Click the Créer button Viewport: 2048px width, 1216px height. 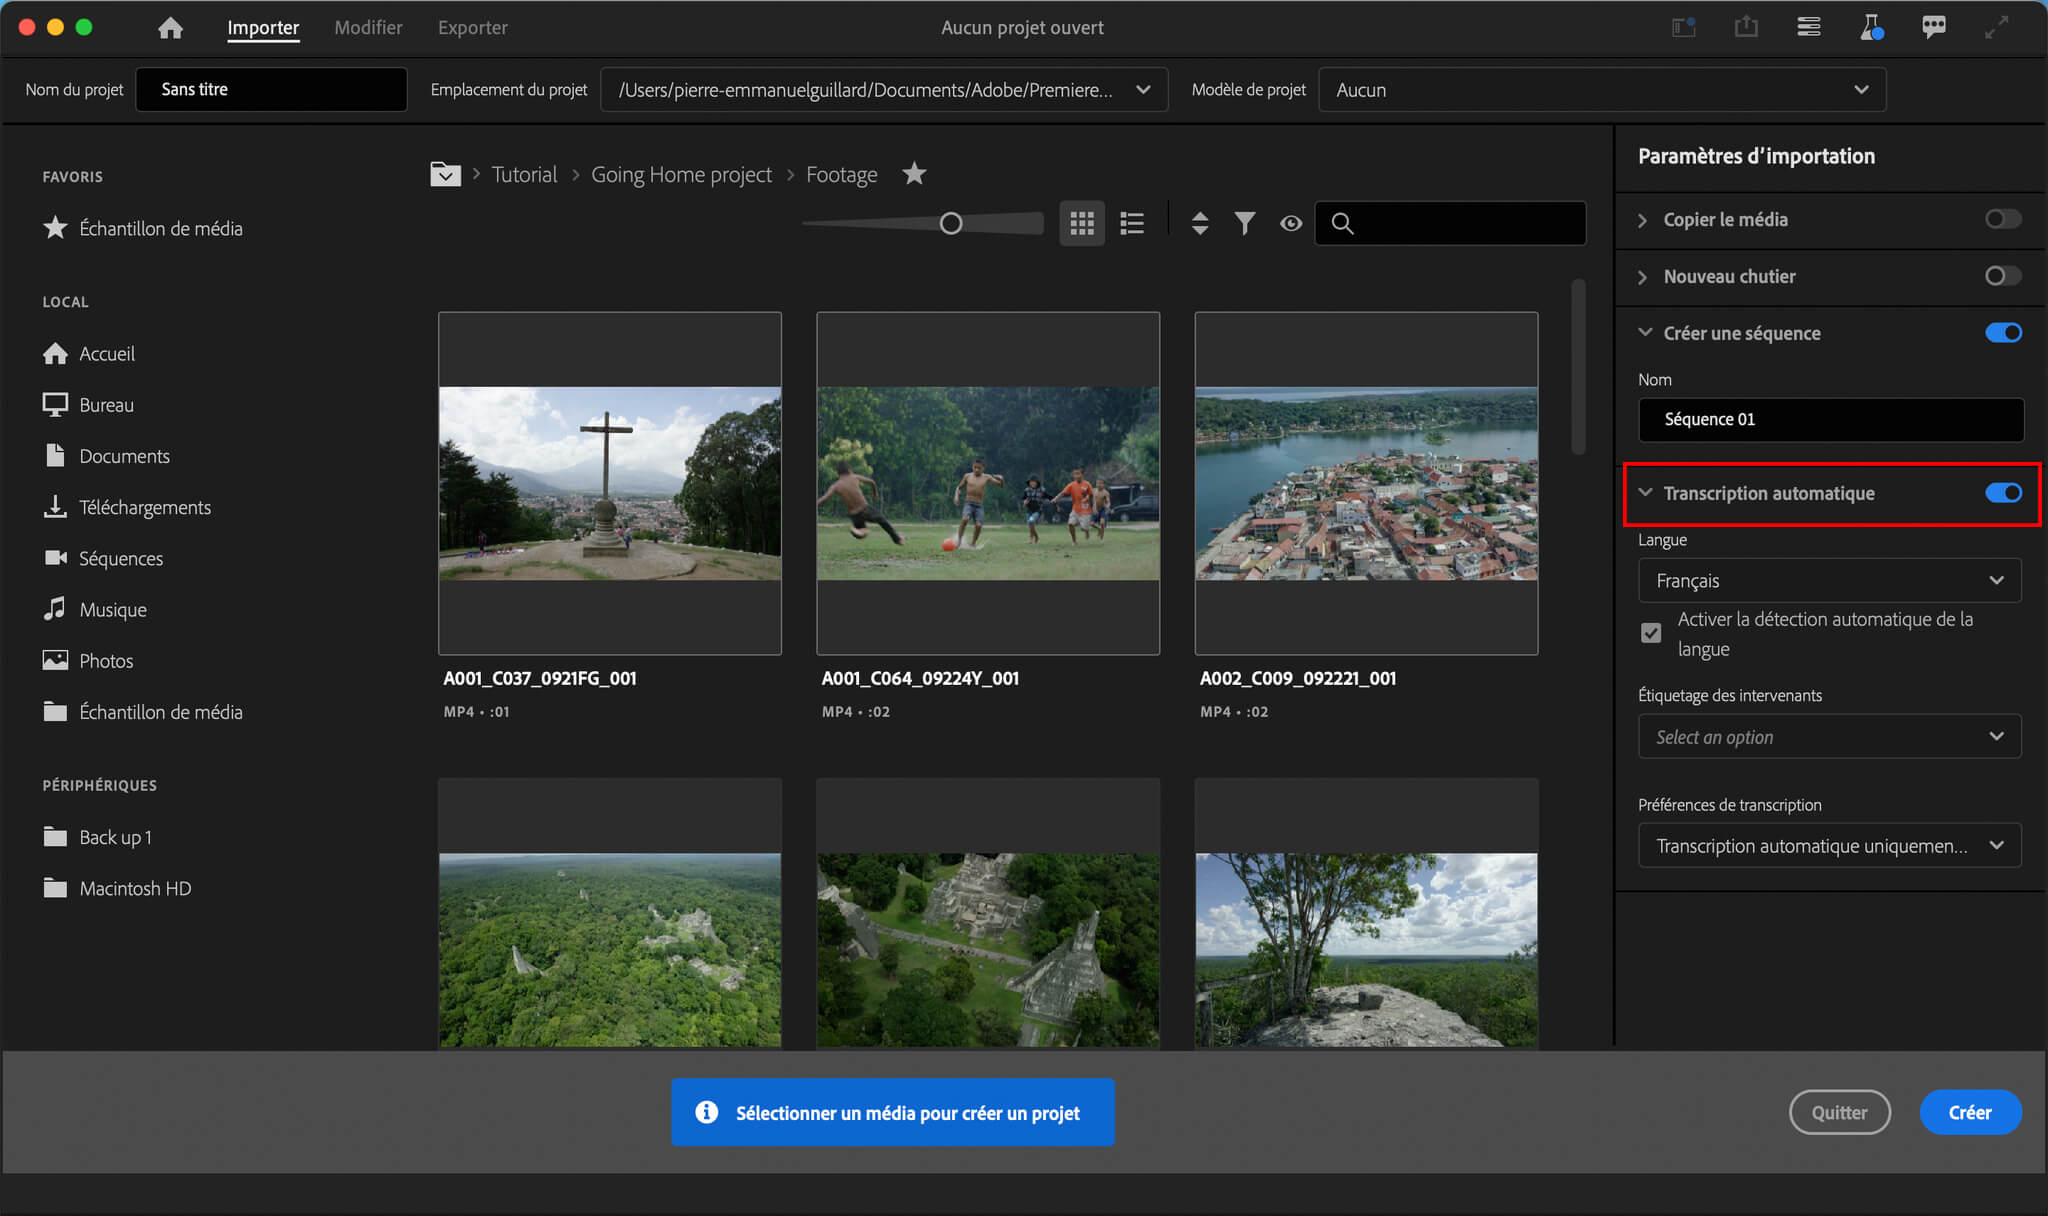pyautogui.click(x=1970, y=1112)
